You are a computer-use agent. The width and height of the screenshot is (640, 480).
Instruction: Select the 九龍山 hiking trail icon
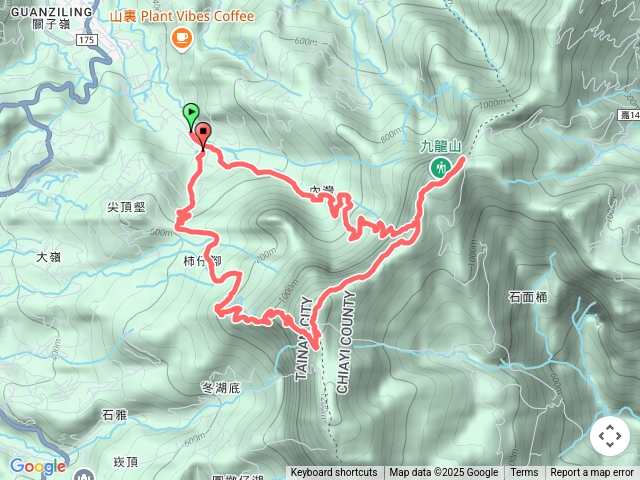(440, 168)
